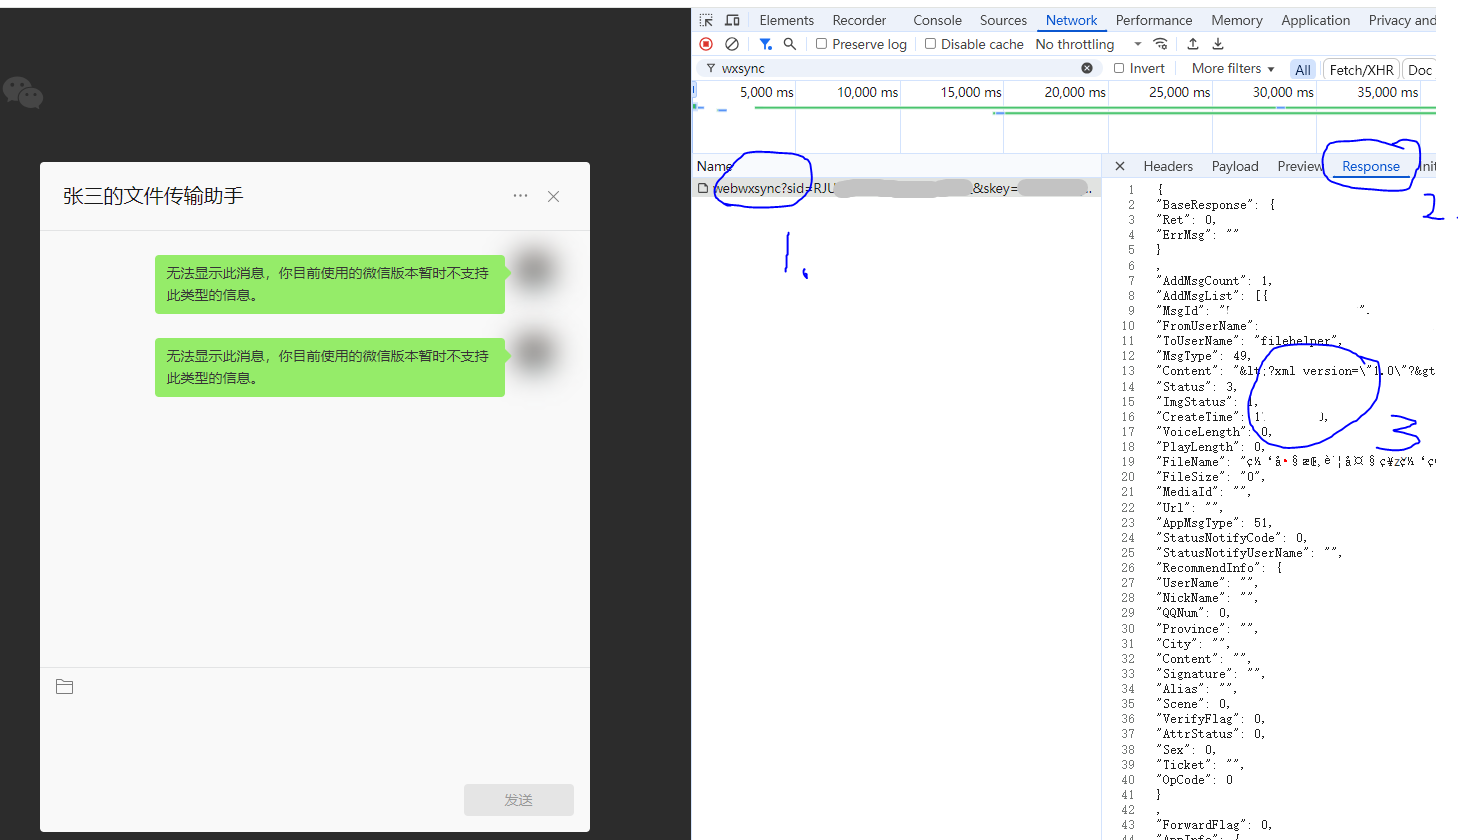Open the Preview tab of the request
Image resolution: width=1458 pixels, height=840 pixels.
[1299, 166]
